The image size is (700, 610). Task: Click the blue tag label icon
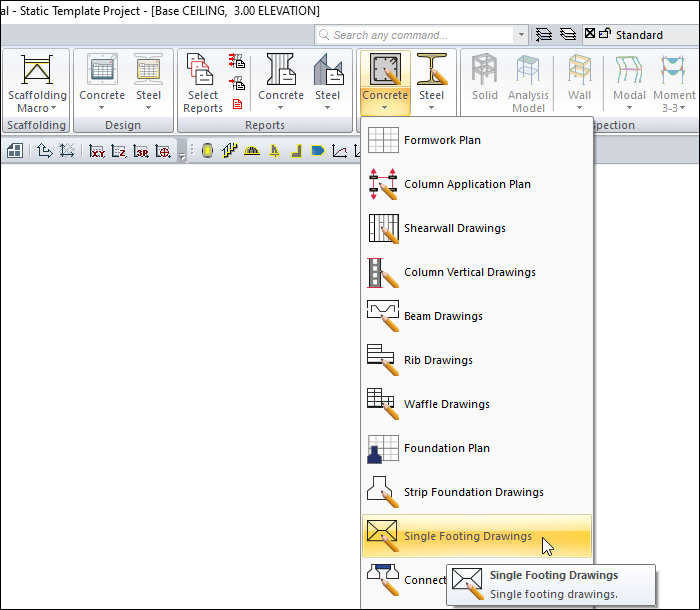click(x=318, y=151)
